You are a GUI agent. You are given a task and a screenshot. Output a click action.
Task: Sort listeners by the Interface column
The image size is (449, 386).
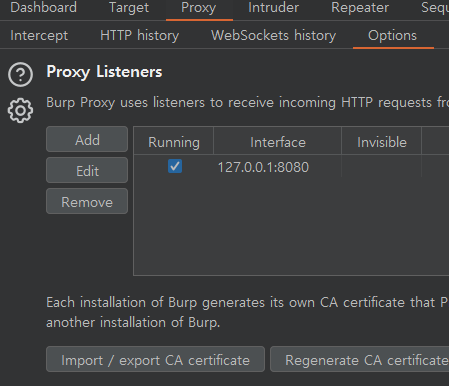(x=278, y=141)
